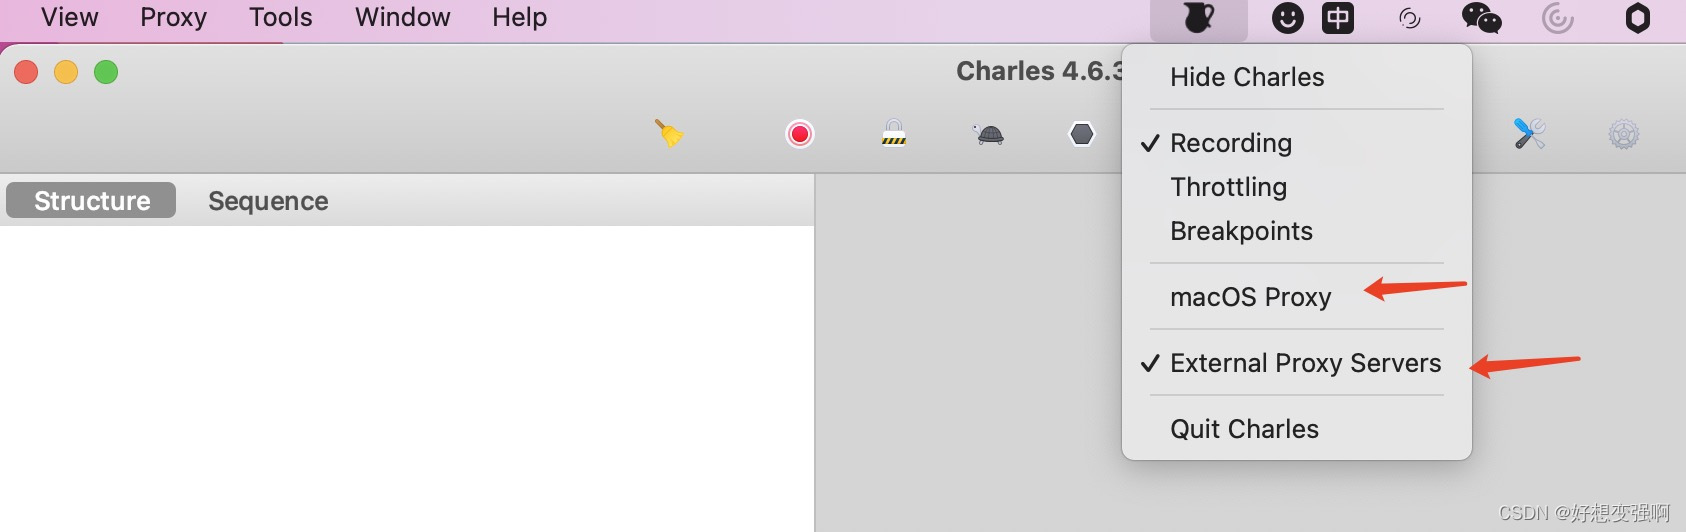Toggle the turtle throttling icon
Viewport: 1686px width, 532px height.
click(x=989, y=134)
